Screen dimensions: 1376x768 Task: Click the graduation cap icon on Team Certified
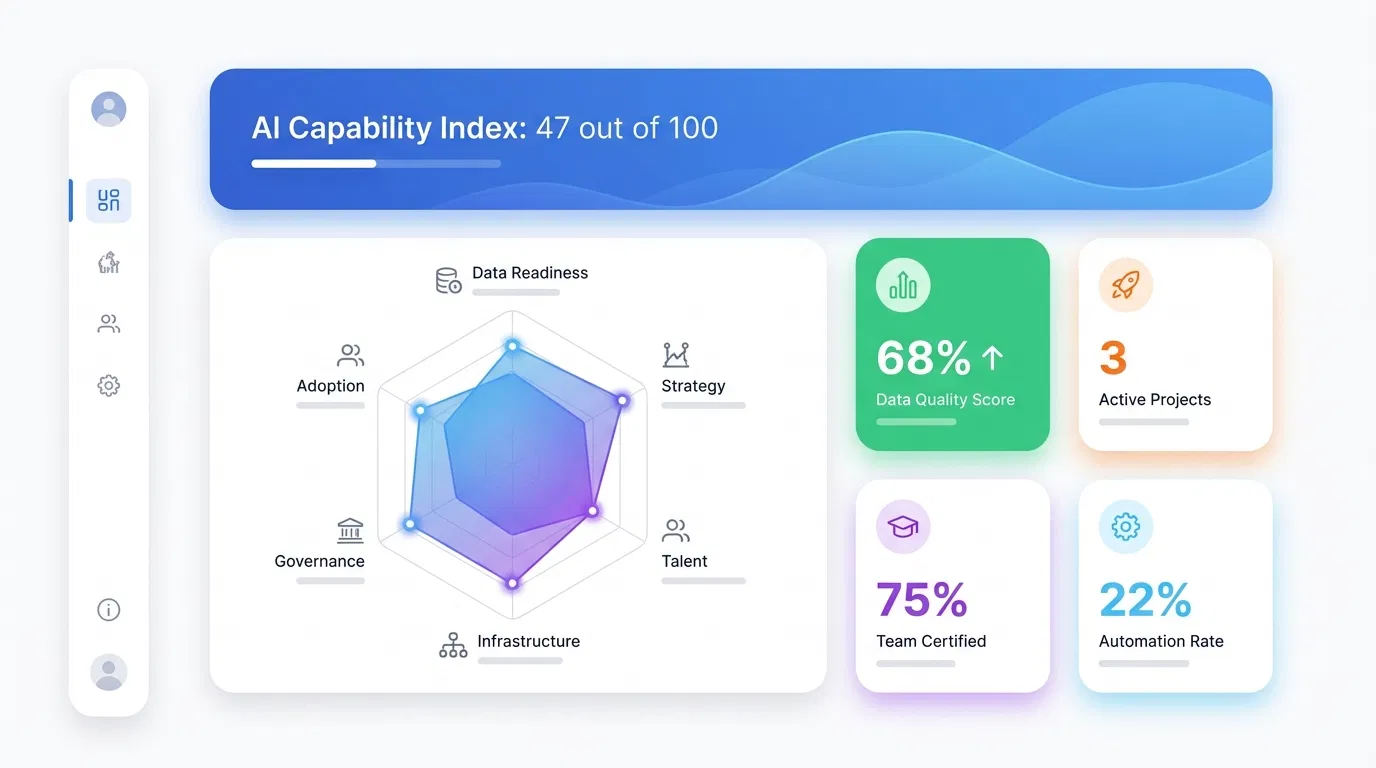[901, 526]
